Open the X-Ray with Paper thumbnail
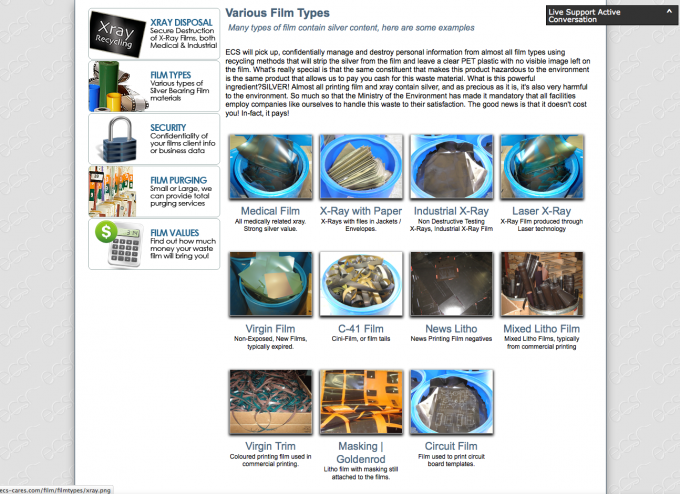Image resolution: width=680 pixels, height=494 pixels. pyautogui.click(x=361, y=167)
